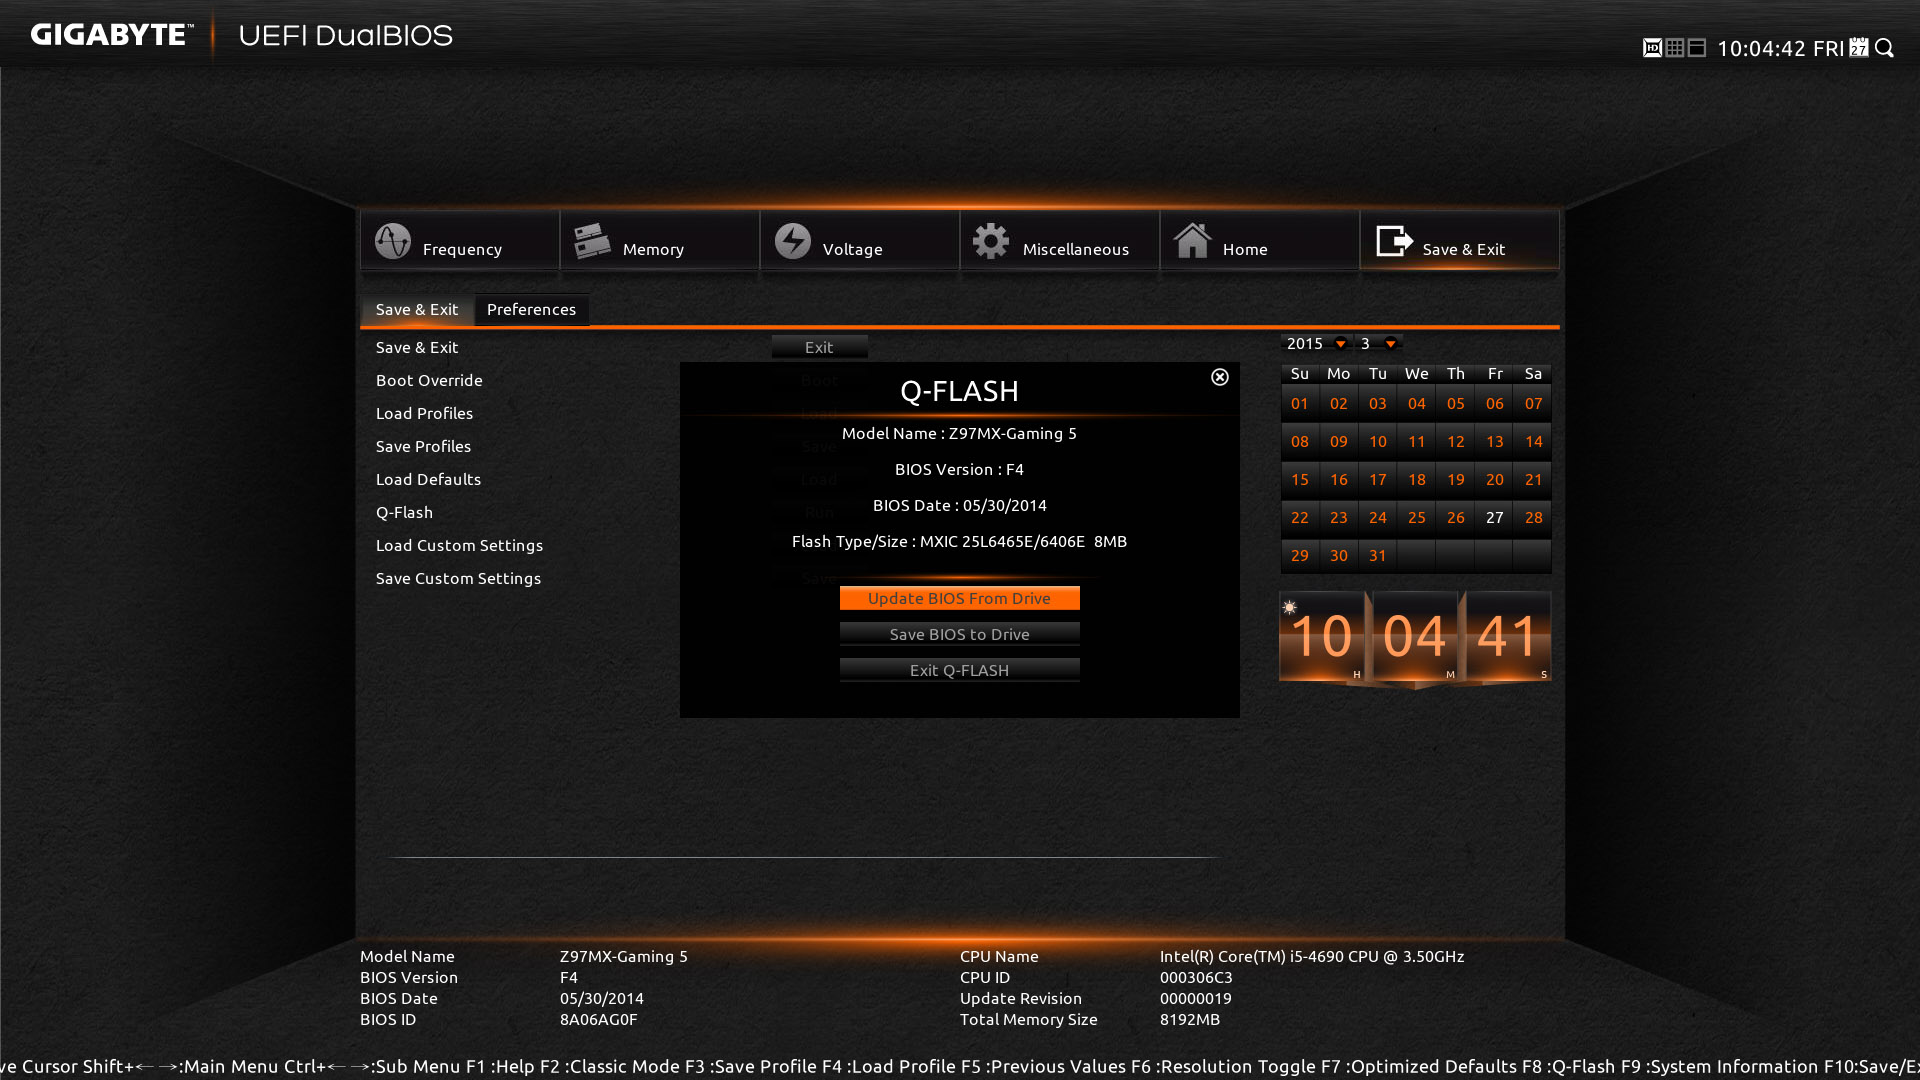Screen dimensions: 1920x1080
Task: Select Load Custom Settings entry
Action: [459, 545]
